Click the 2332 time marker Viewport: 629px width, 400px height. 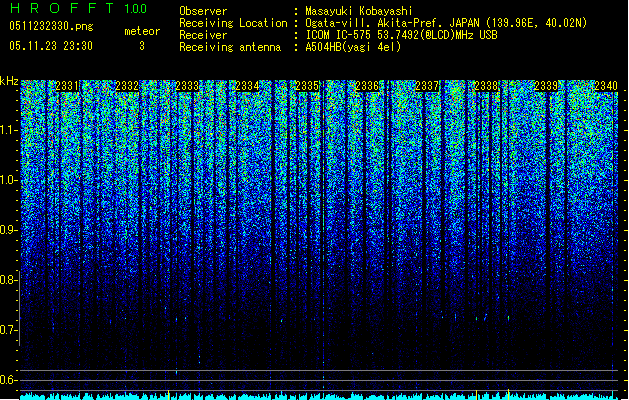[127, 86]
